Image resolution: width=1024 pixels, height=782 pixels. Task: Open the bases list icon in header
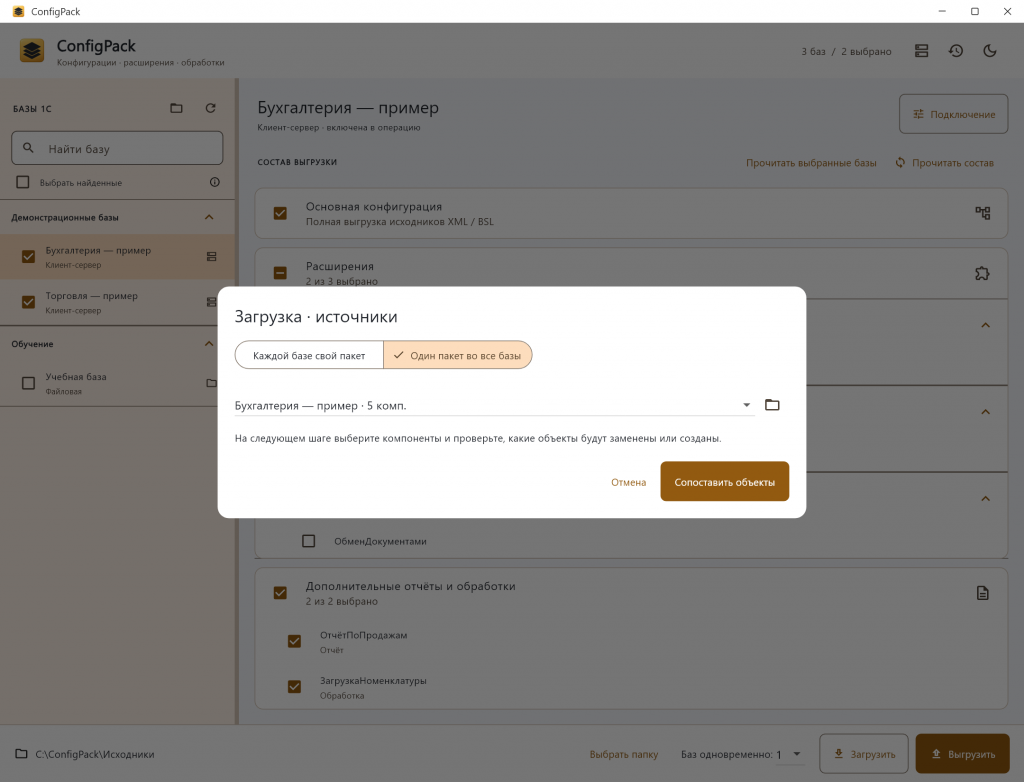(x=921, y=51)
